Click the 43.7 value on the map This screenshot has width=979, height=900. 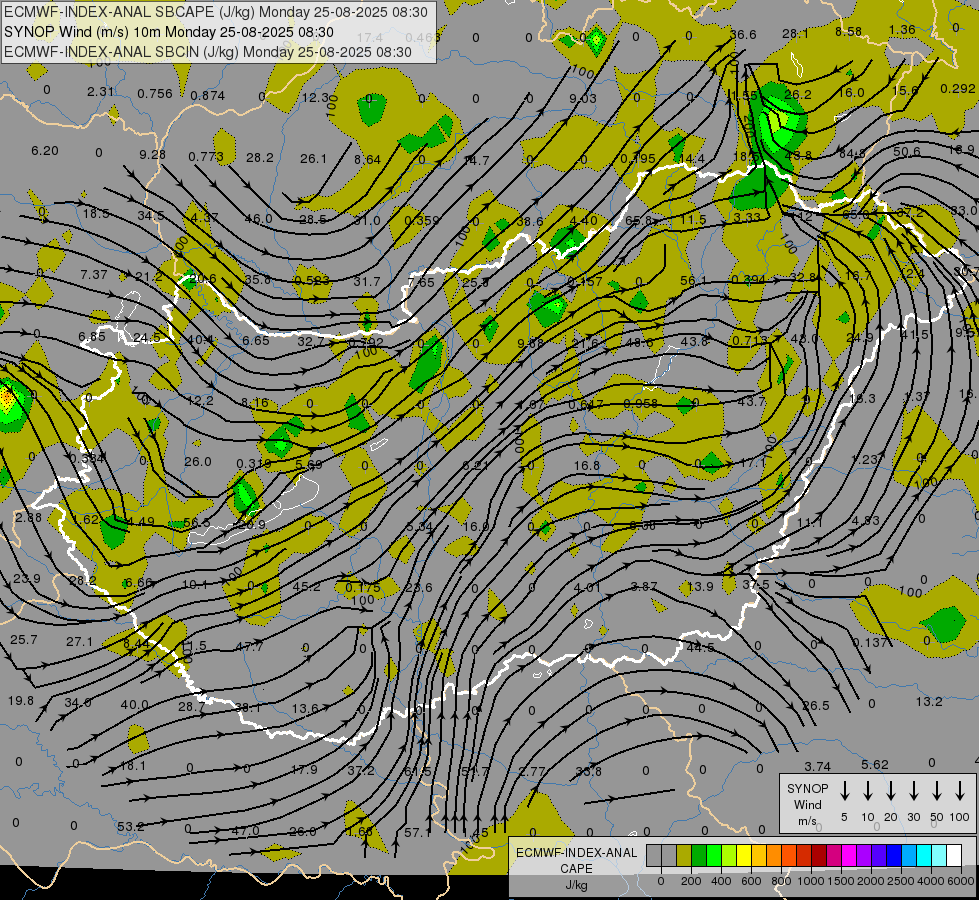coord(751,402)
